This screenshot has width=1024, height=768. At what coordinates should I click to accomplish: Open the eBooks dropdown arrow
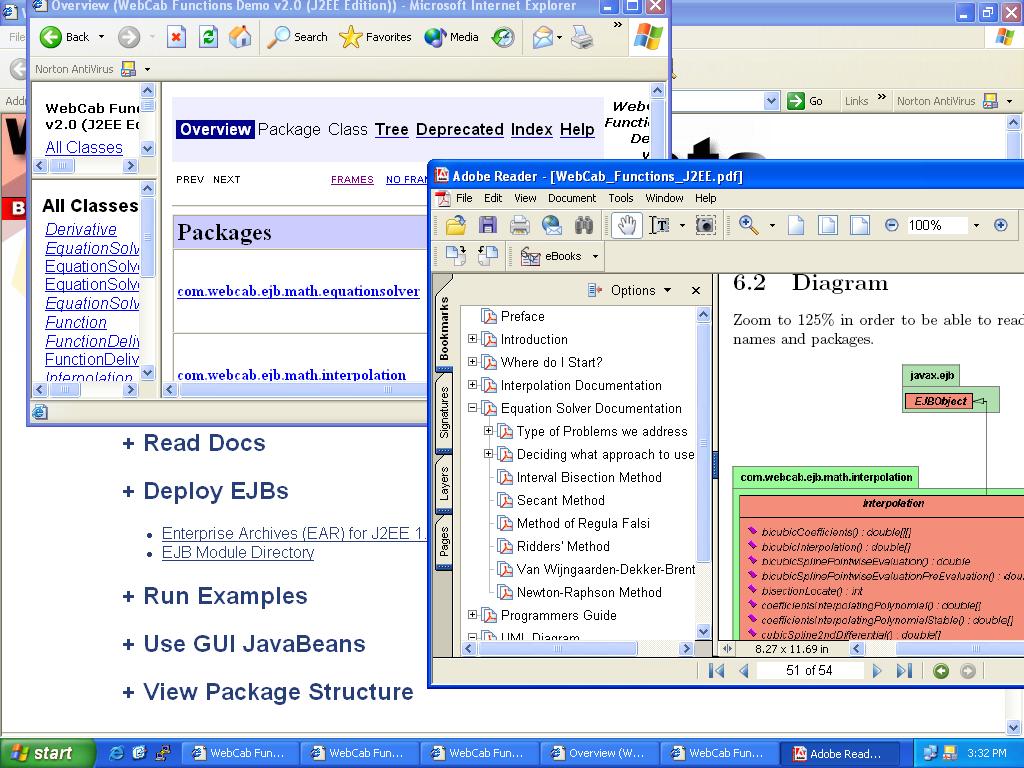[595, 256]
